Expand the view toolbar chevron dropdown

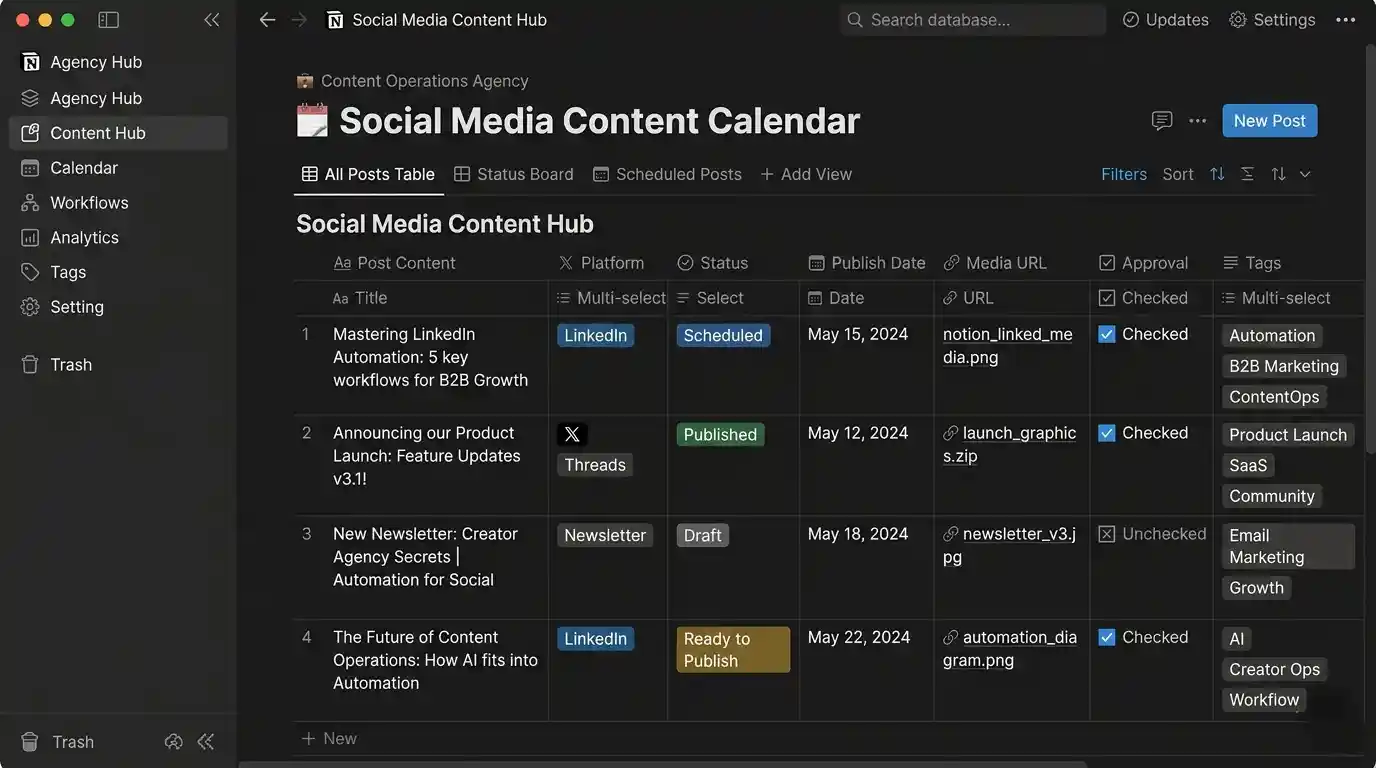pyautogui.click(x=1305, y=174)
